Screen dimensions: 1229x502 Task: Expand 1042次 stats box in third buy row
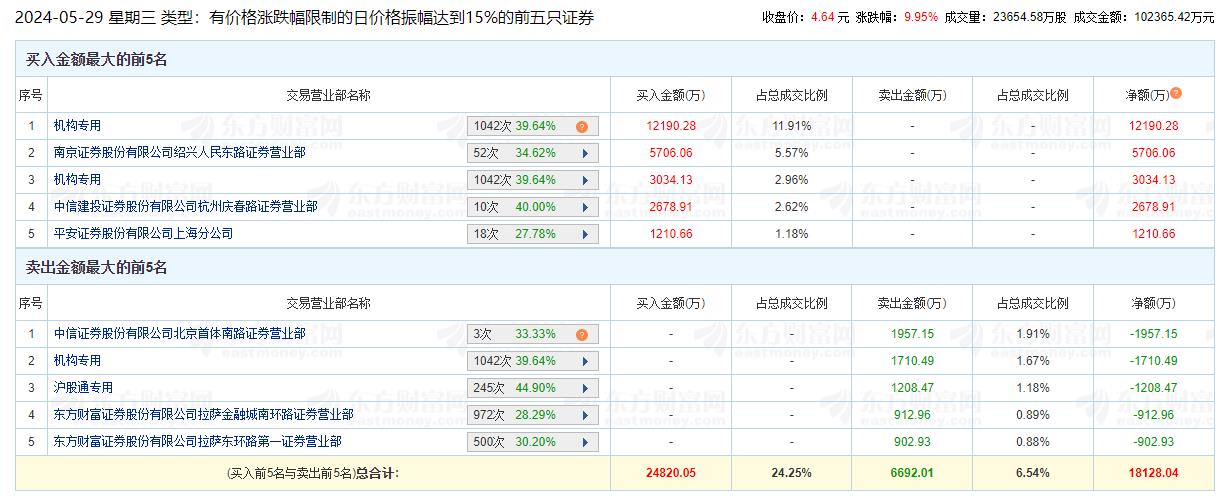tap(532, 180)
